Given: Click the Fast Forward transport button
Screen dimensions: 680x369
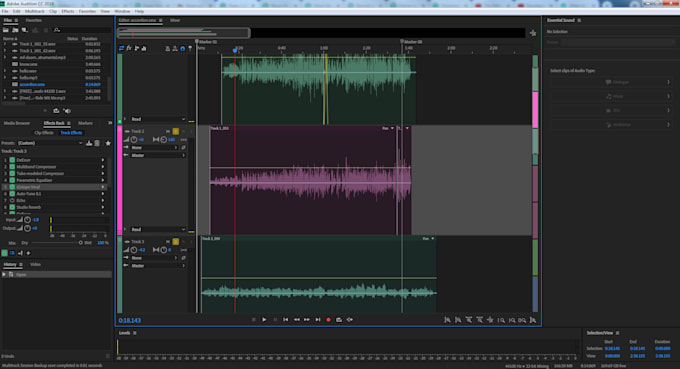Looking at the screenshot, I should pyautogui.click(x=307, y=320).
